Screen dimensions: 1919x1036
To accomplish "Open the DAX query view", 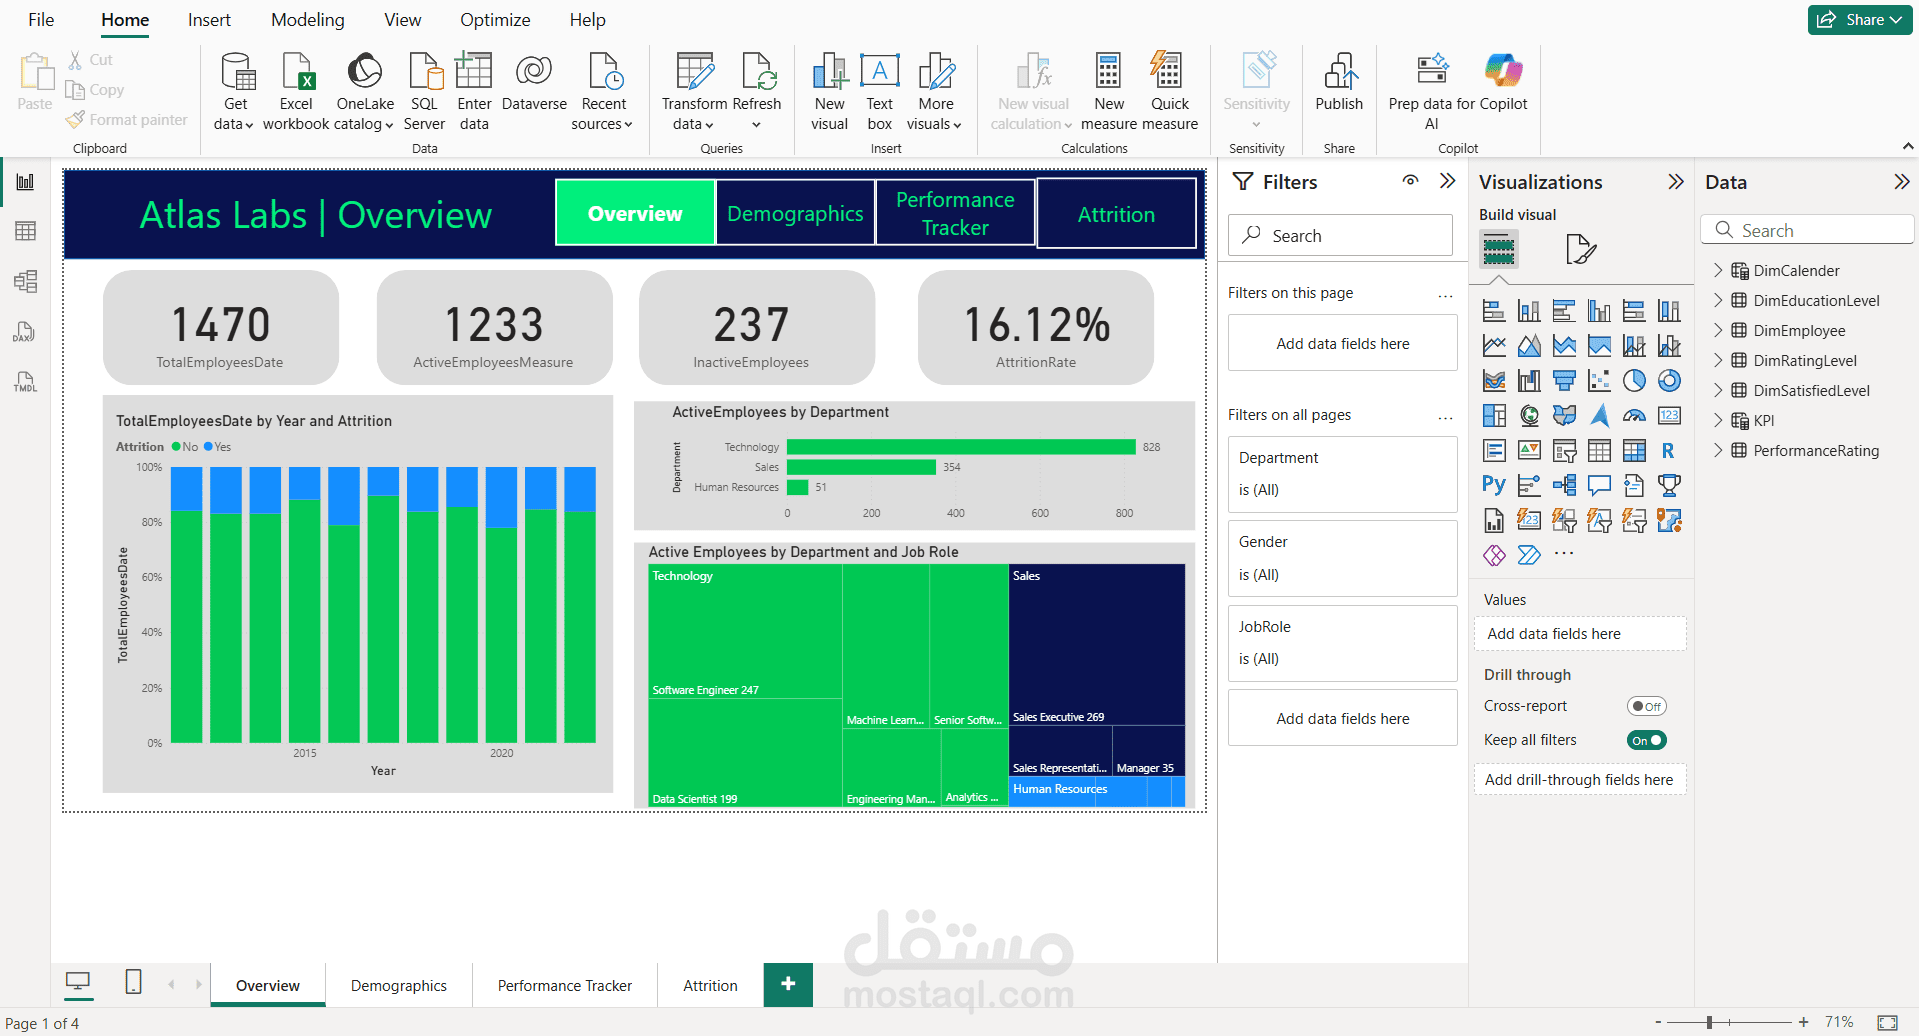I will pos(24,332).
